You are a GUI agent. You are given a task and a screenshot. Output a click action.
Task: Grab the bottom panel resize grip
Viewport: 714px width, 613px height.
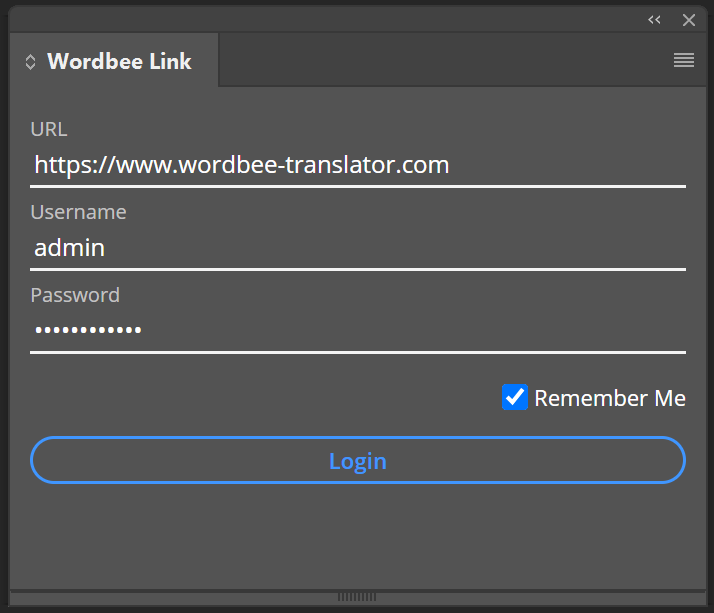357,597
